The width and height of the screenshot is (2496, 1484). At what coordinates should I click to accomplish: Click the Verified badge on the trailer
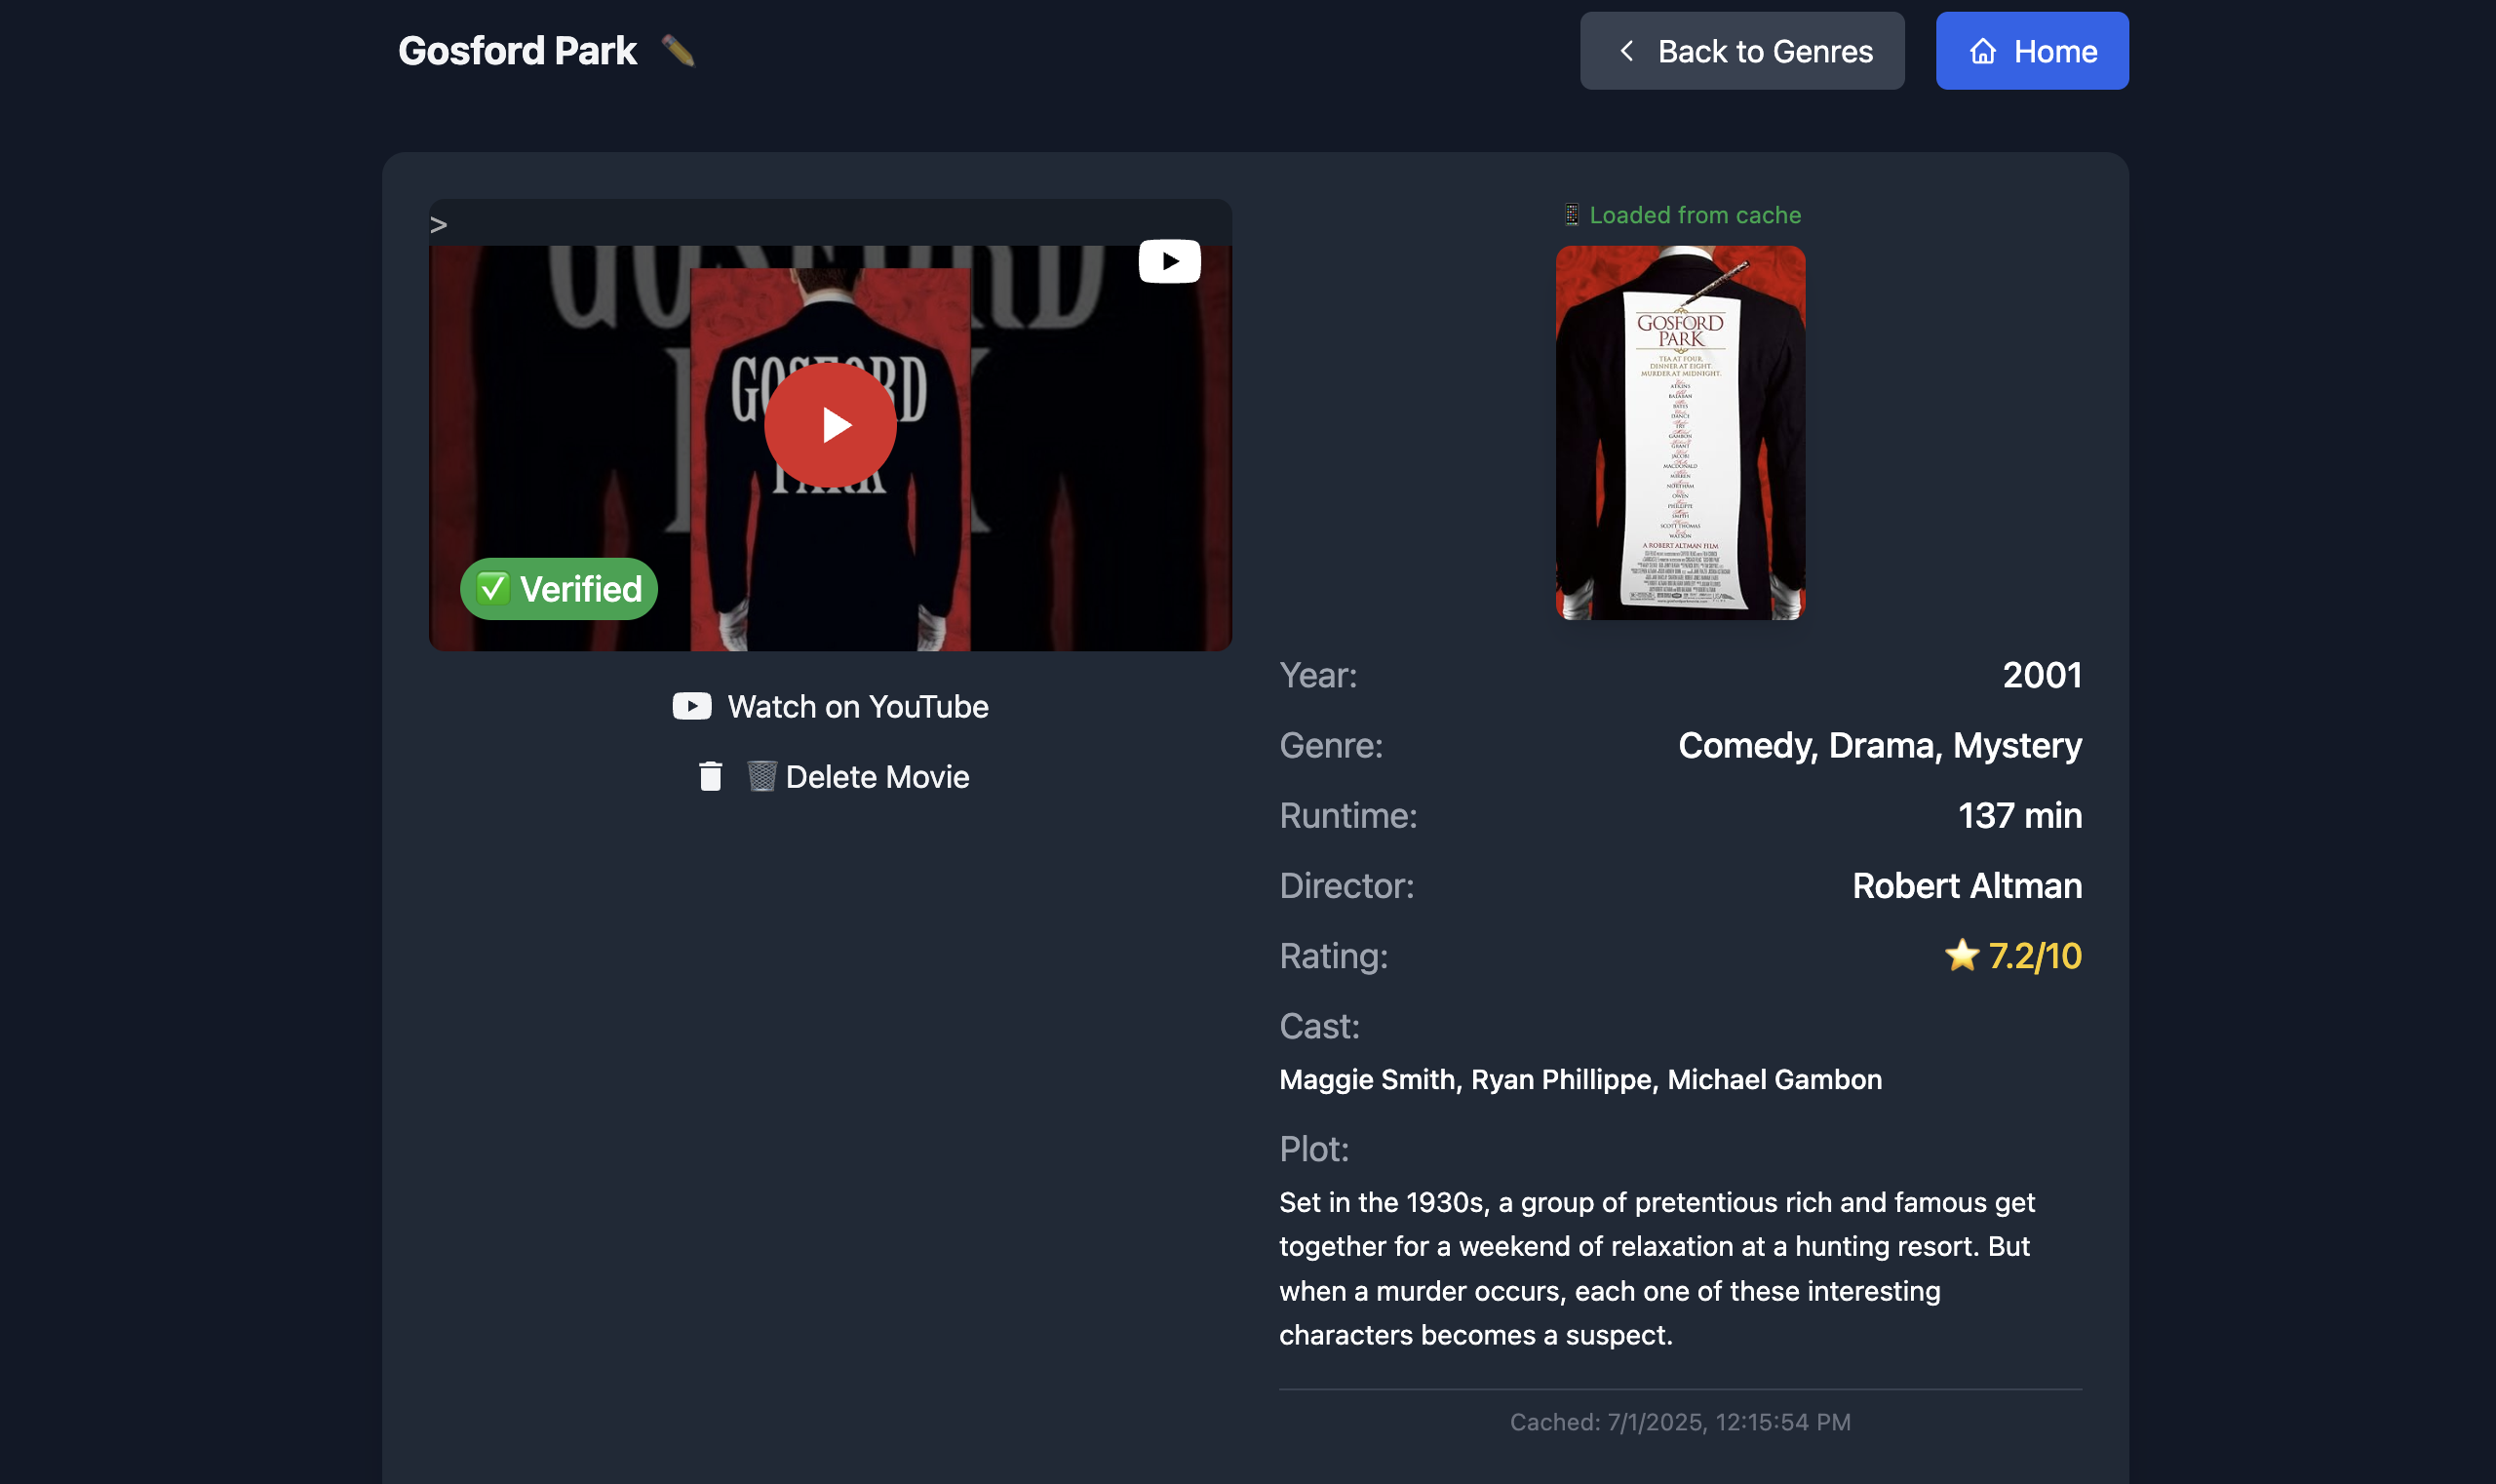(558, 589)
